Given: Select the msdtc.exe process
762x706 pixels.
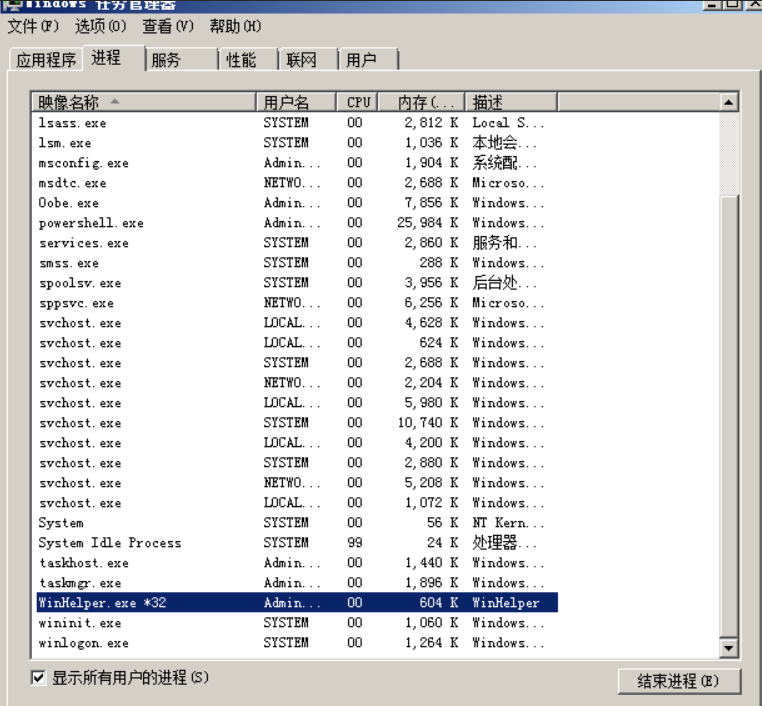Looking at the screenshot, I should point(295,183).
